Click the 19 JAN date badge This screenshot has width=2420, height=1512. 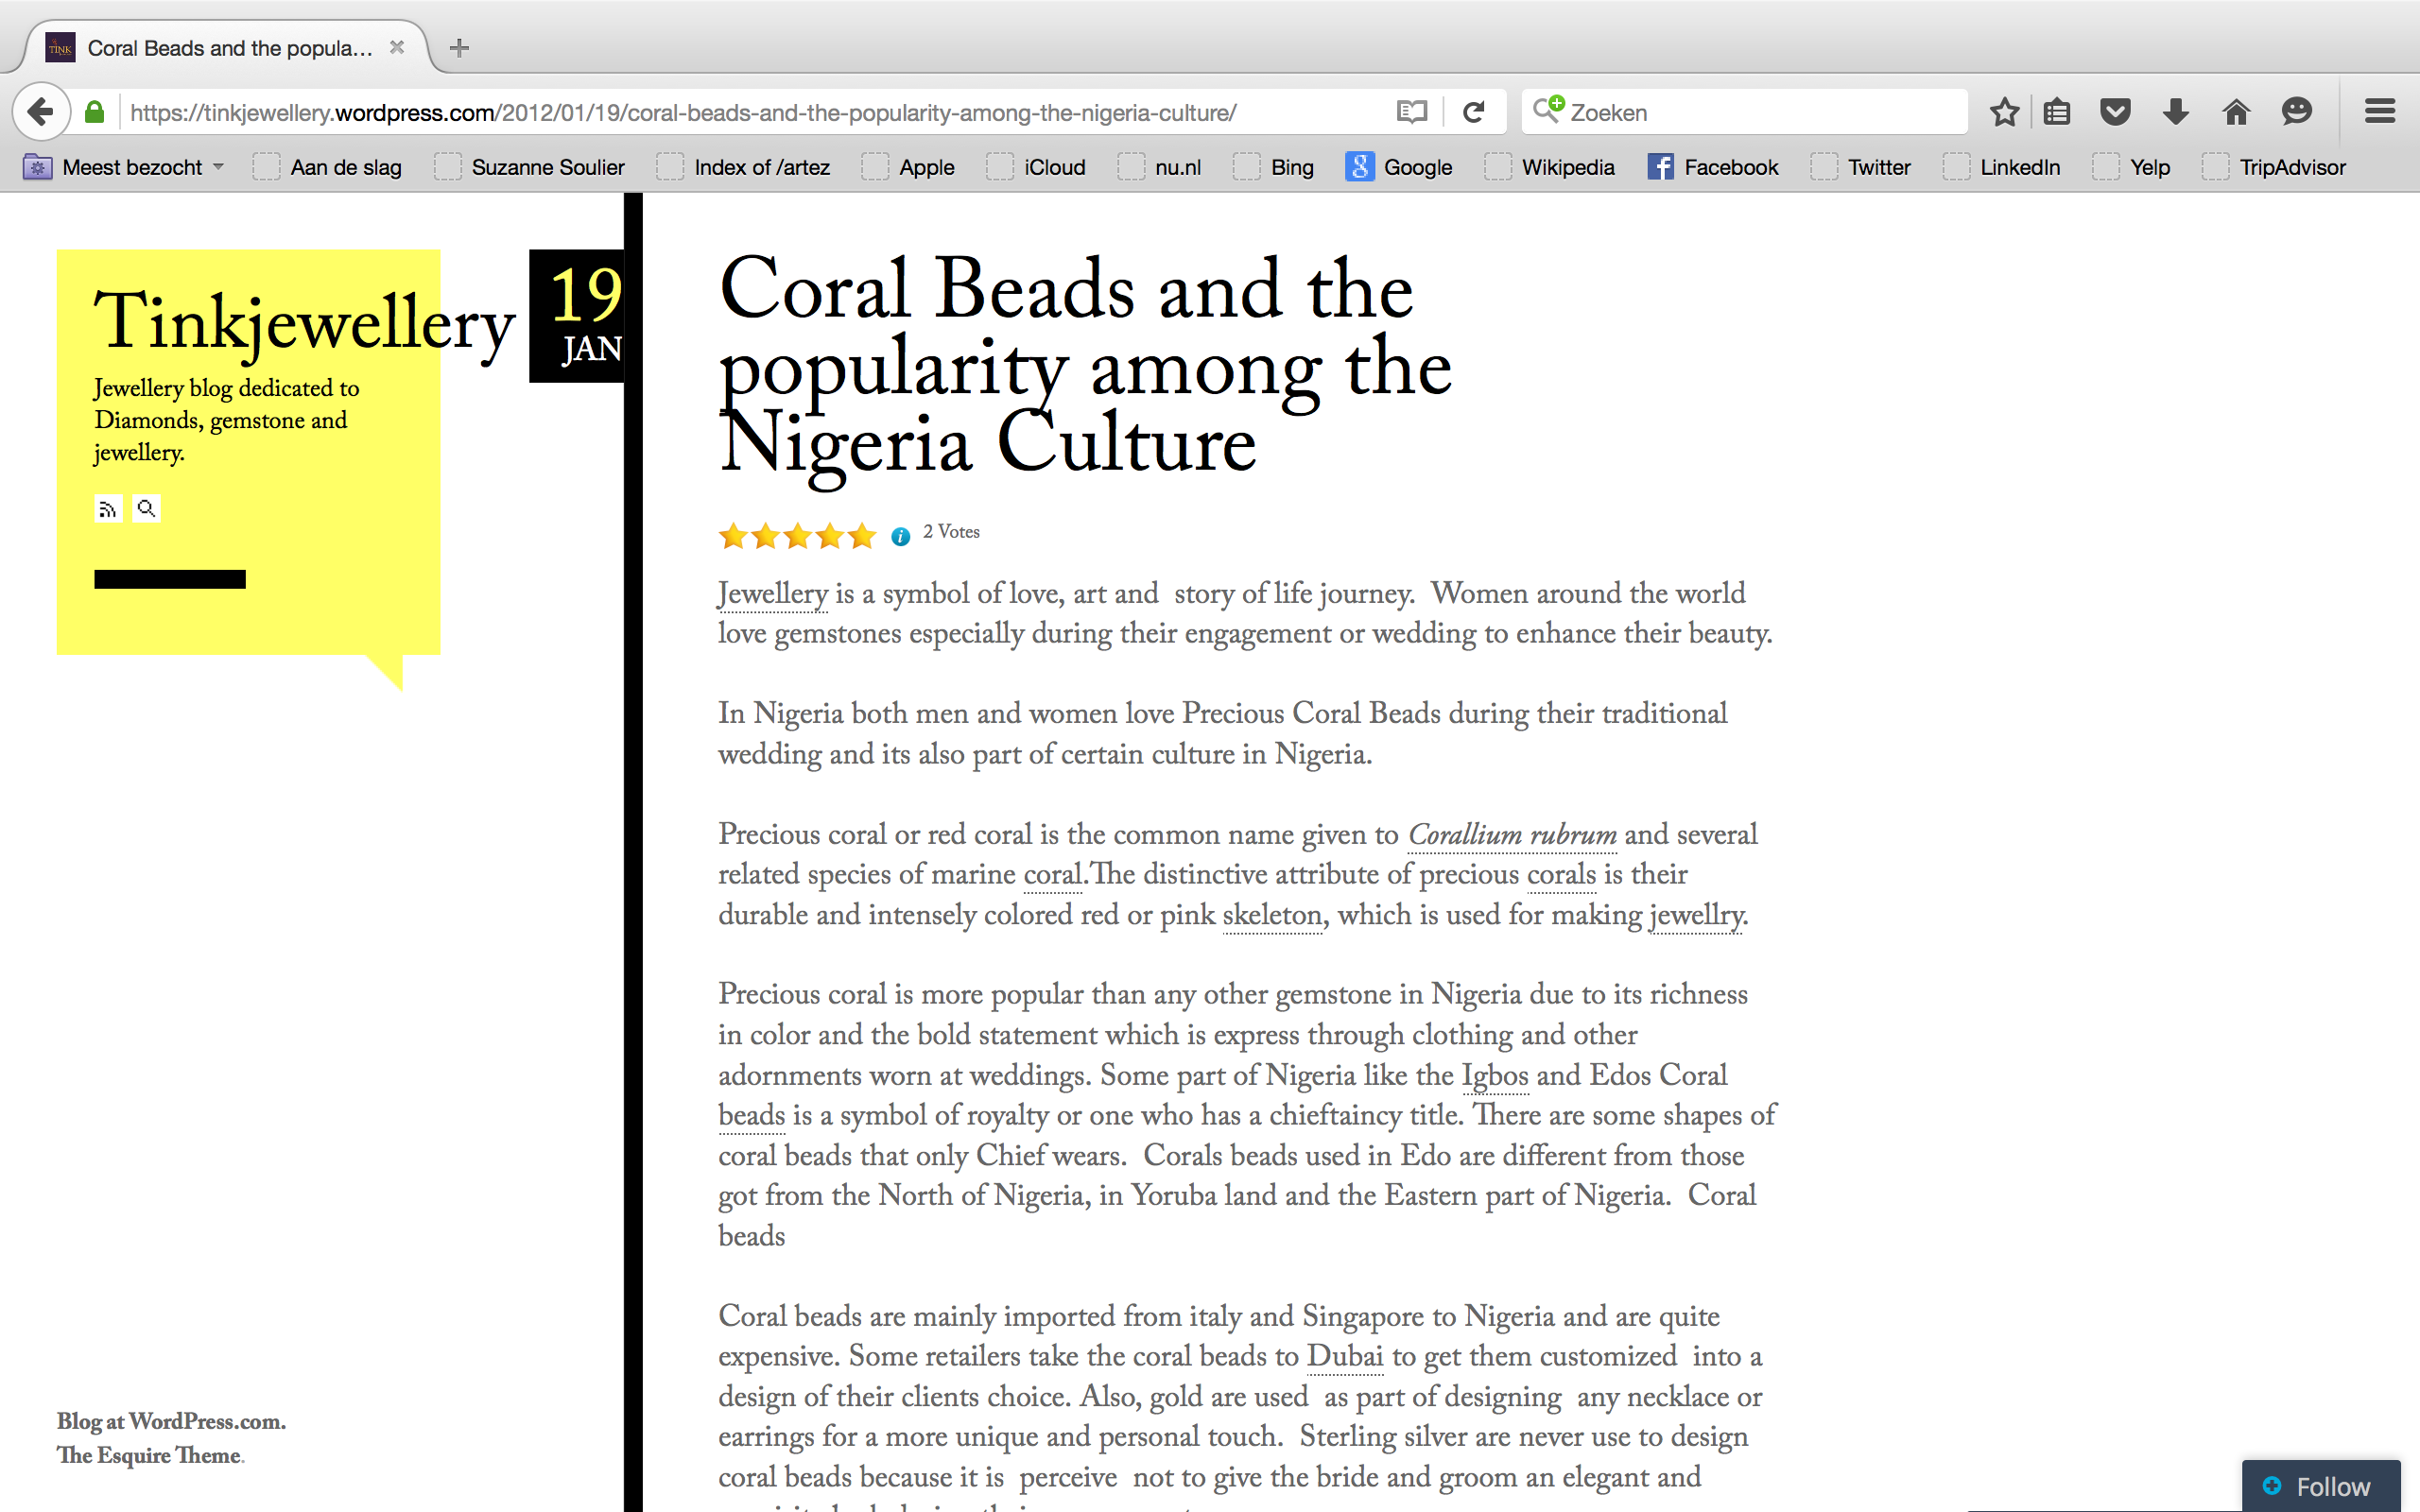(577, 316)
